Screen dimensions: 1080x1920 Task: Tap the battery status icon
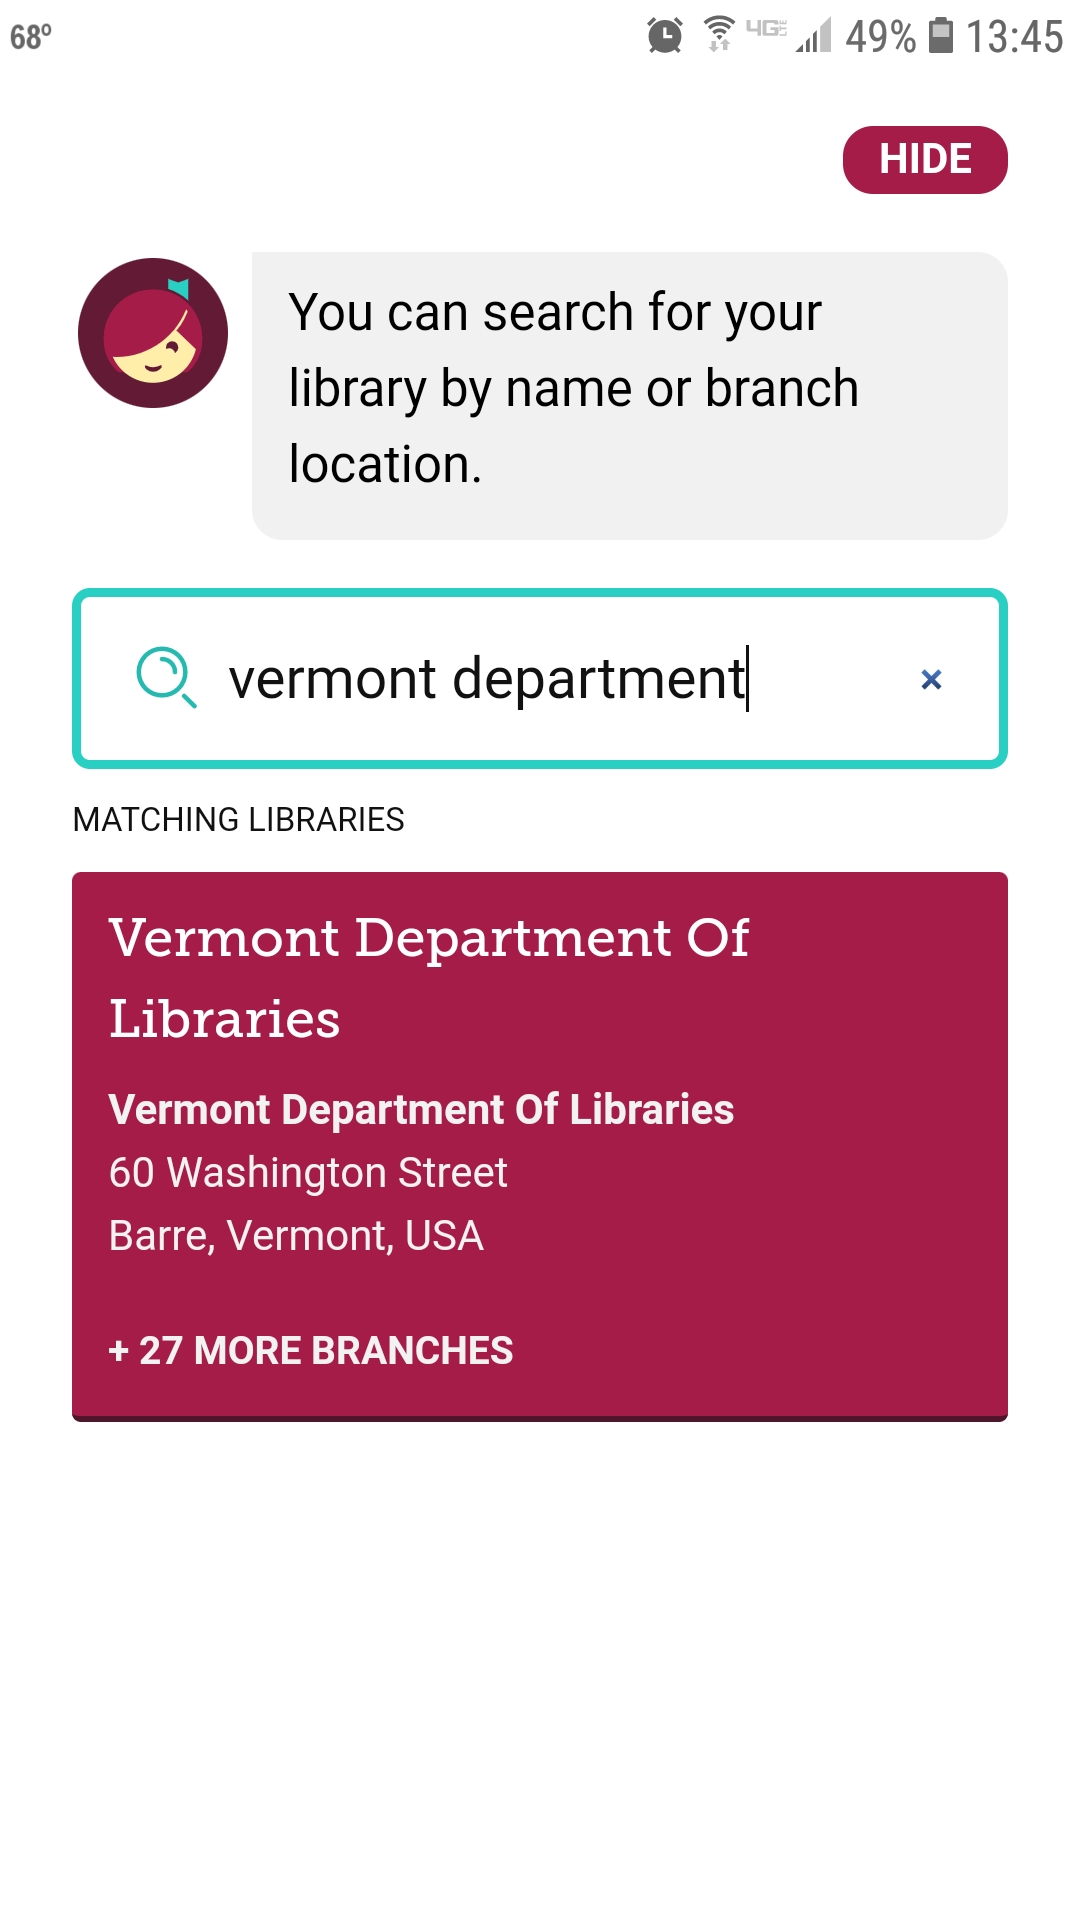point(941,36)
